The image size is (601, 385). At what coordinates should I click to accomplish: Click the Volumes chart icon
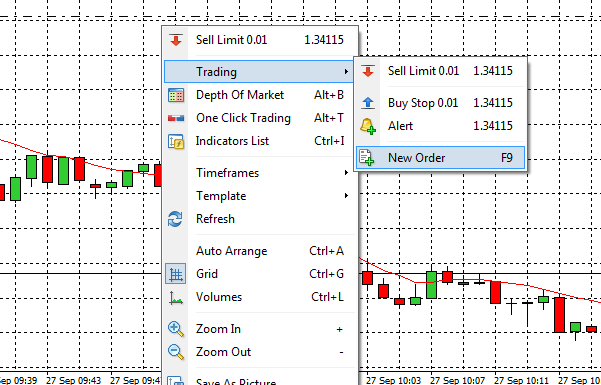click(176, 297)
